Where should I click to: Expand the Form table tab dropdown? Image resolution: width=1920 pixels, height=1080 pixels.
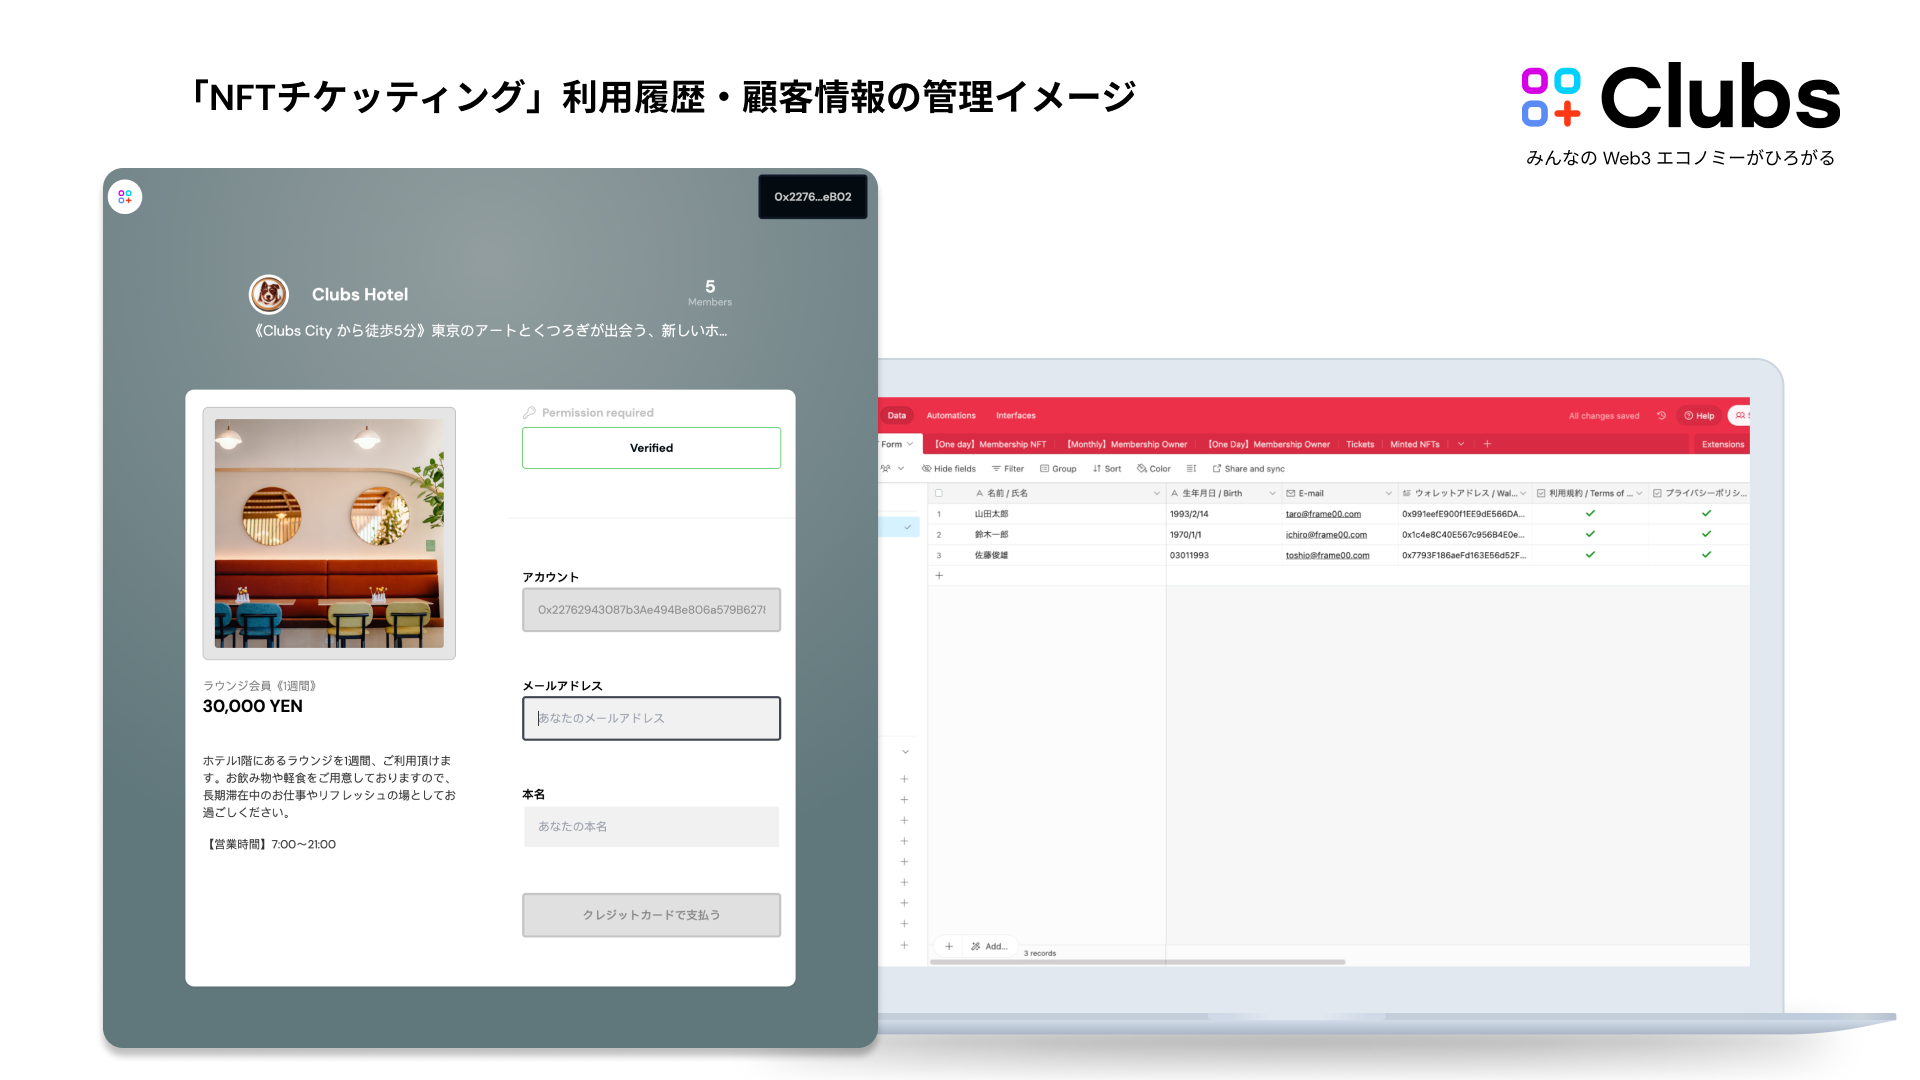pos(909,444)
